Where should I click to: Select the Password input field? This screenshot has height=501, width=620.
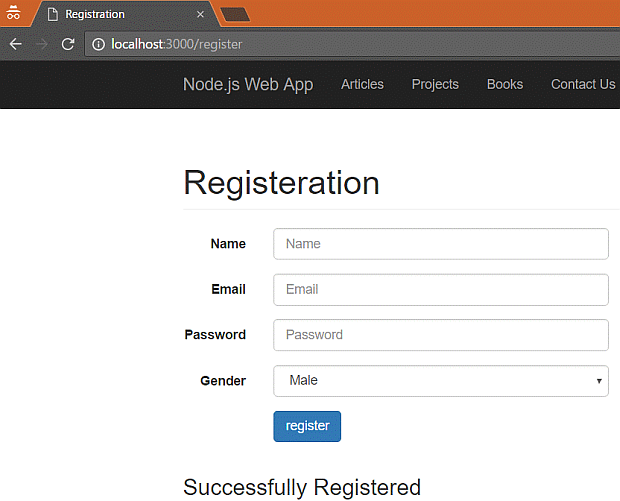441,335
